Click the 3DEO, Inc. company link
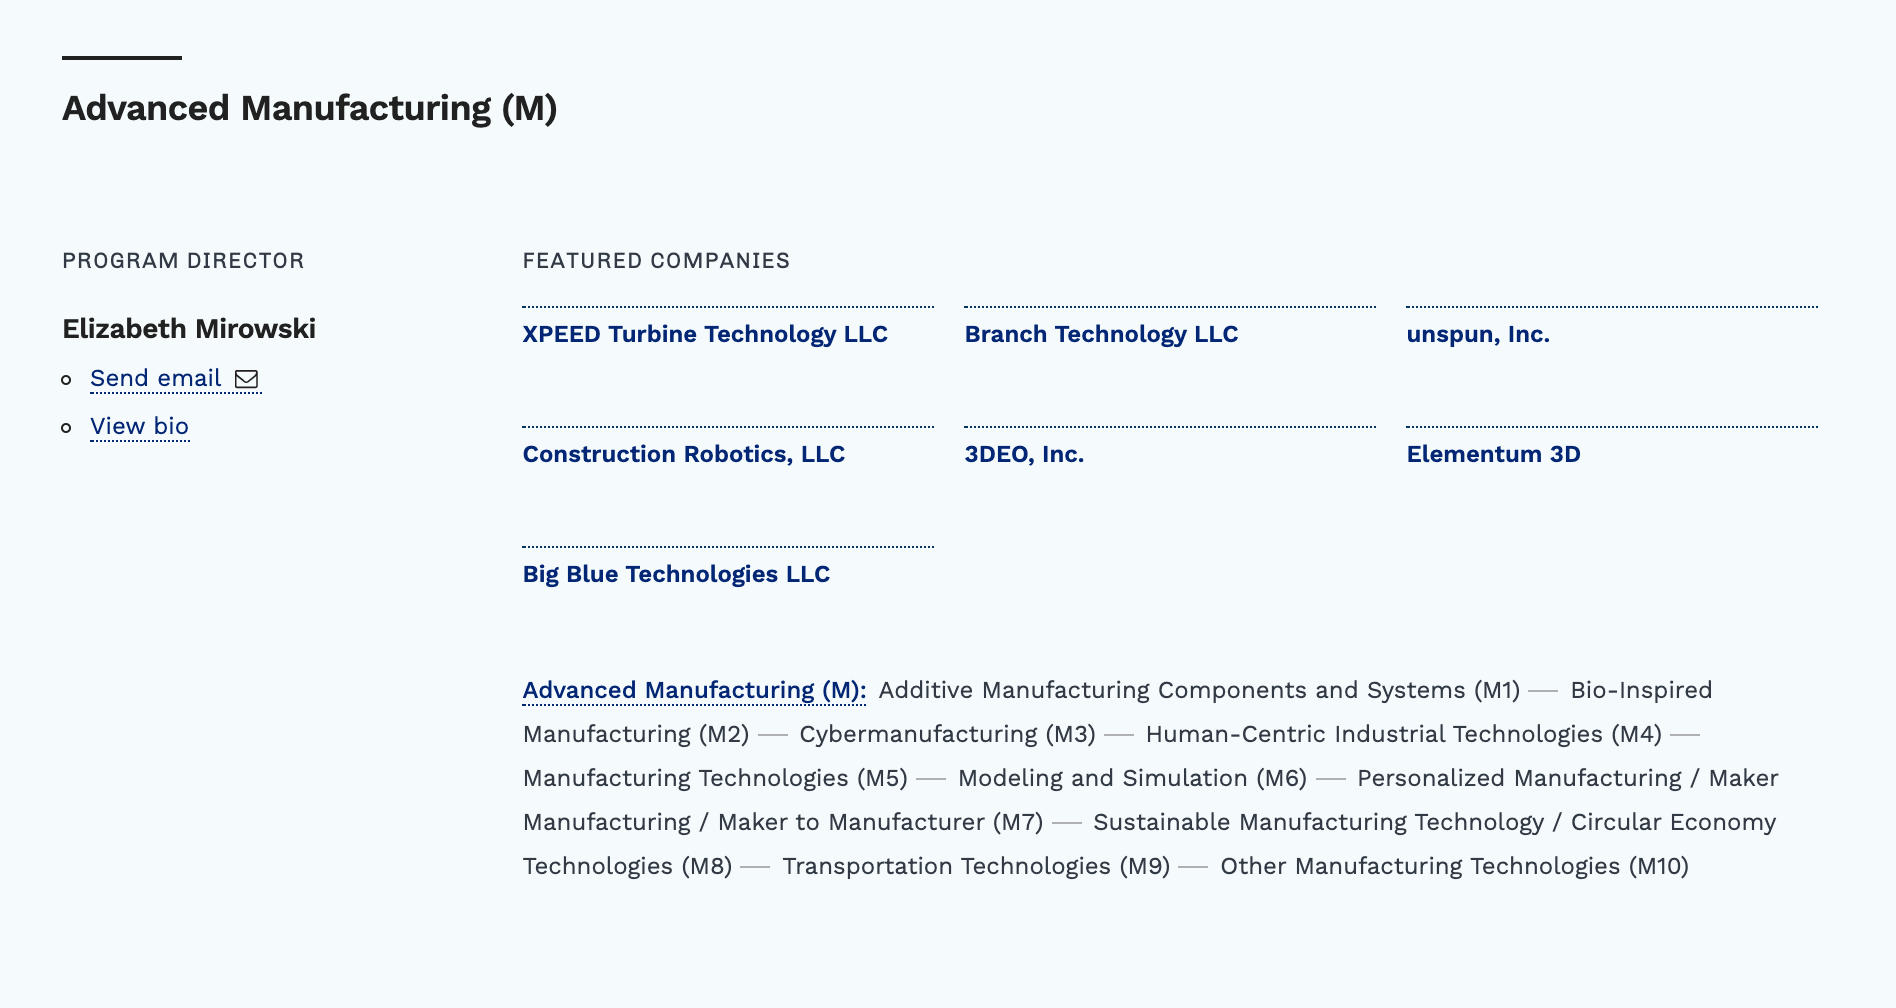This screenshot has width=1896, height=1008. 1024,454
